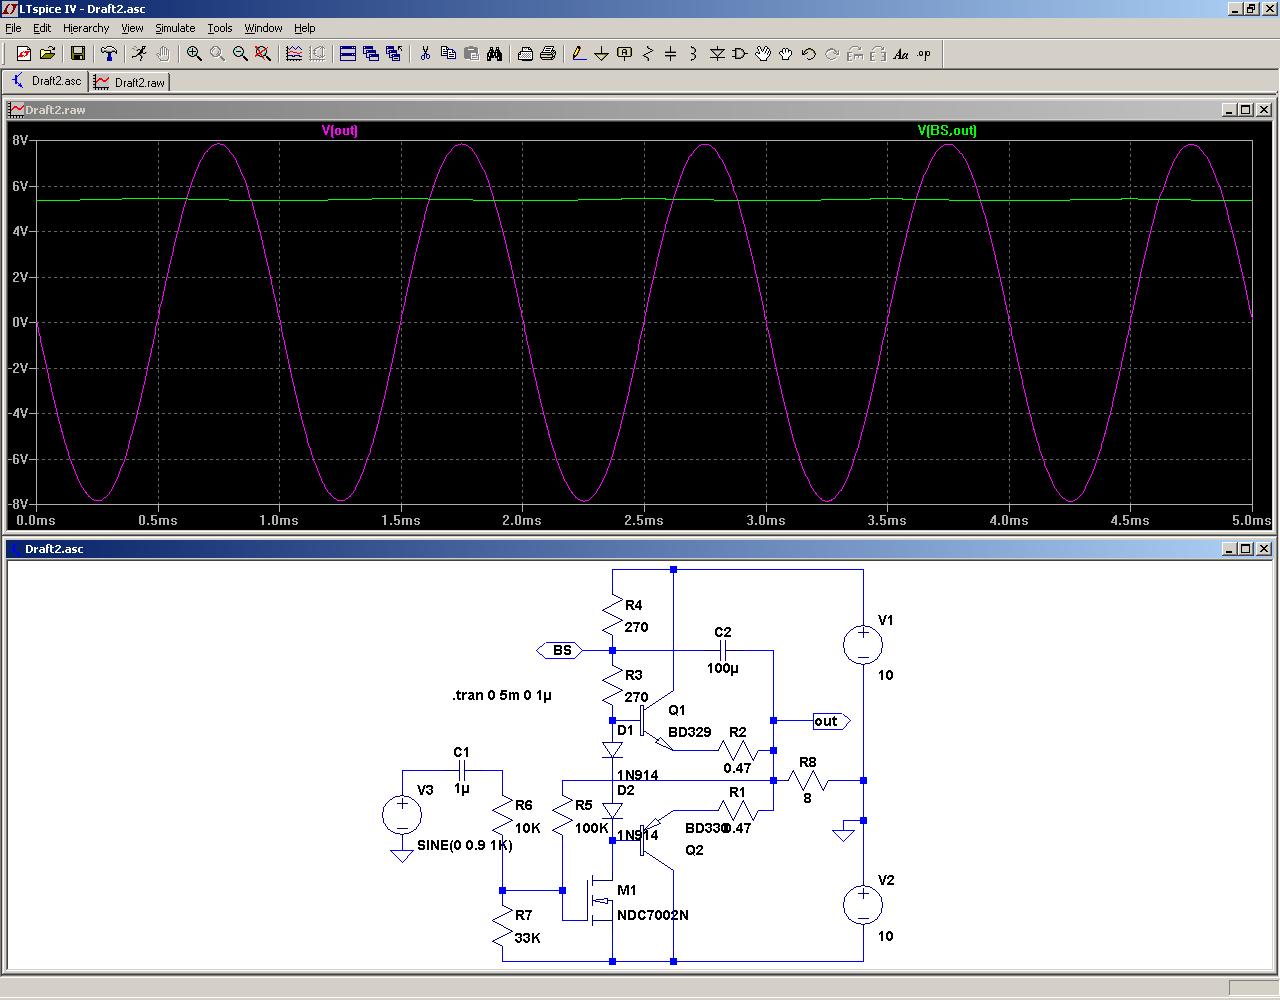Place an Inductor component
This screenshot has width=1280, height=1000.
click(x=694, y=54)
